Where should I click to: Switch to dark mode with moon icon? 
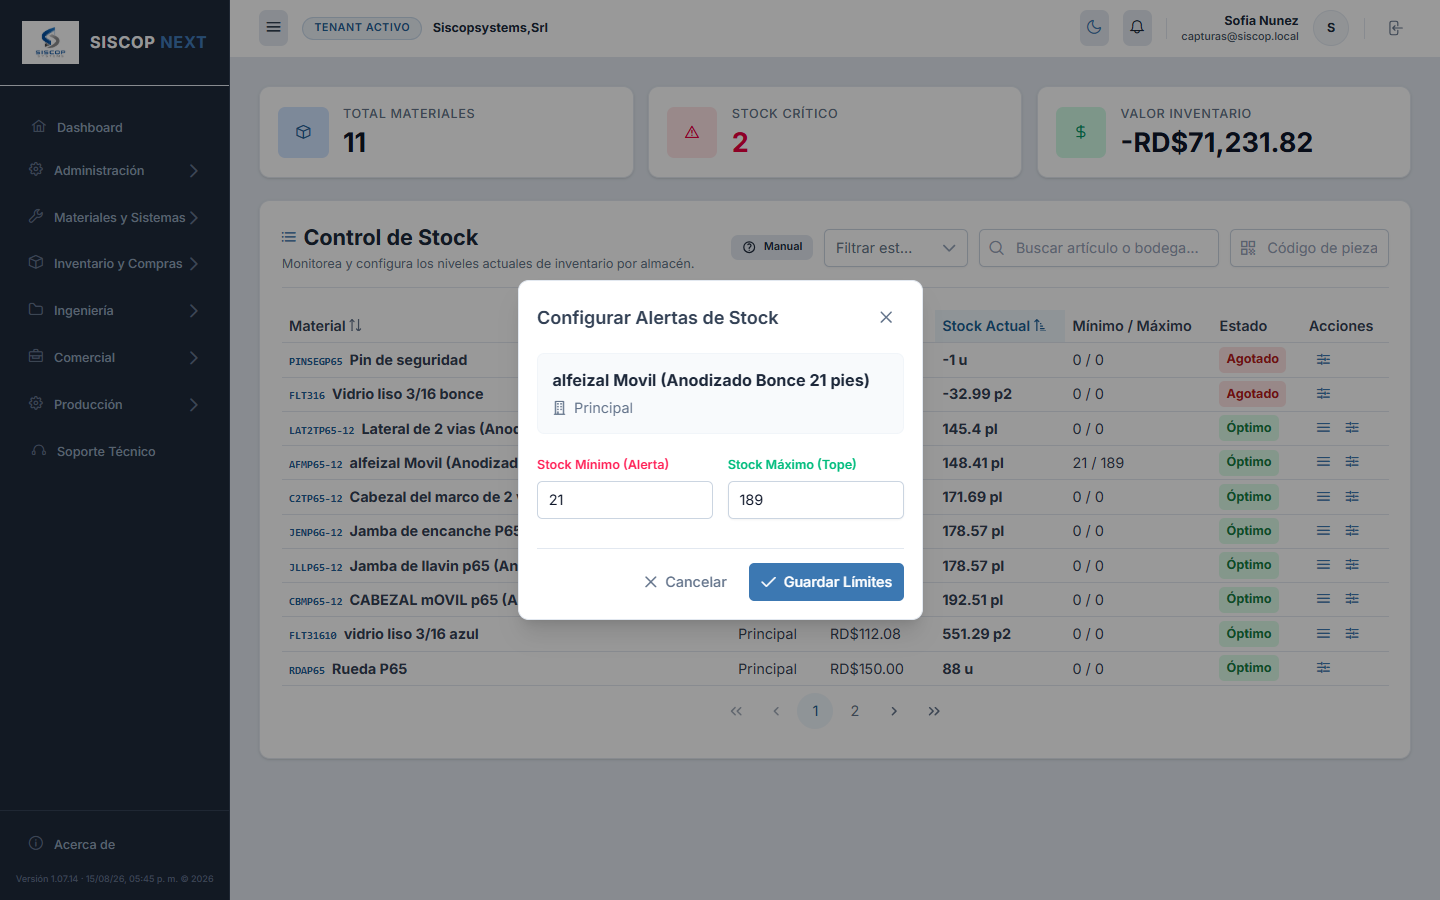[1094, 28]
